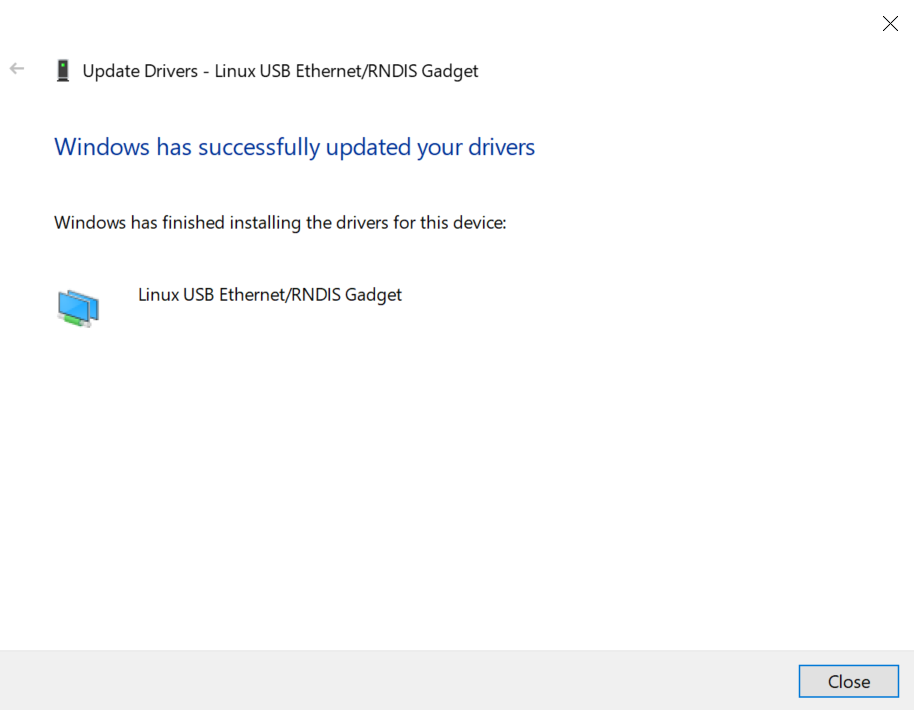Click the network adapter monitors icon
This screenshot has width=914, height=710.
point(78,308)
